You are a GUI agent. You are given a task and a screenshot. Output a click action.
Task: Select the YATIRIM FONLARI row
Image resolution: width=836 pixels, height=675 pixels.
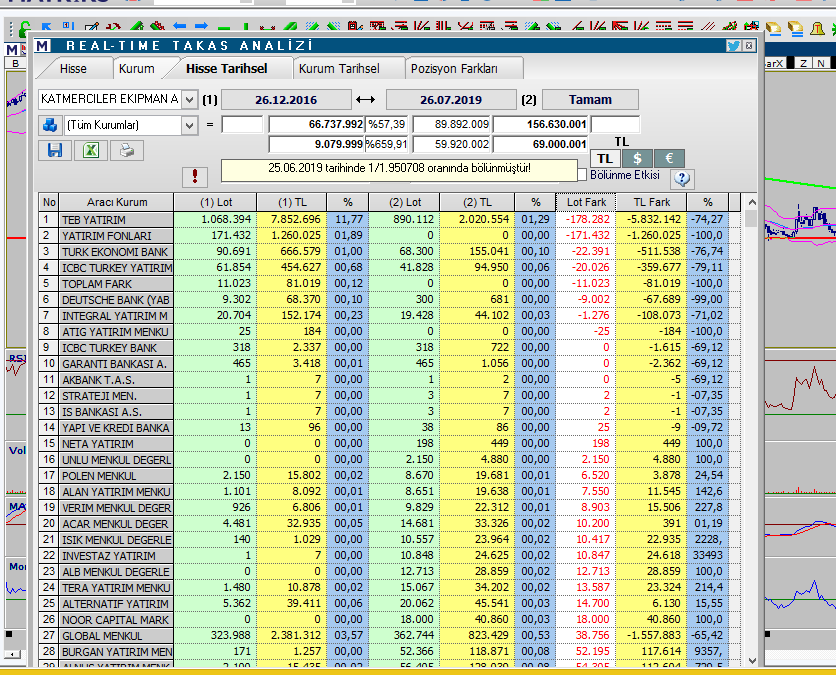pos(389,236)
